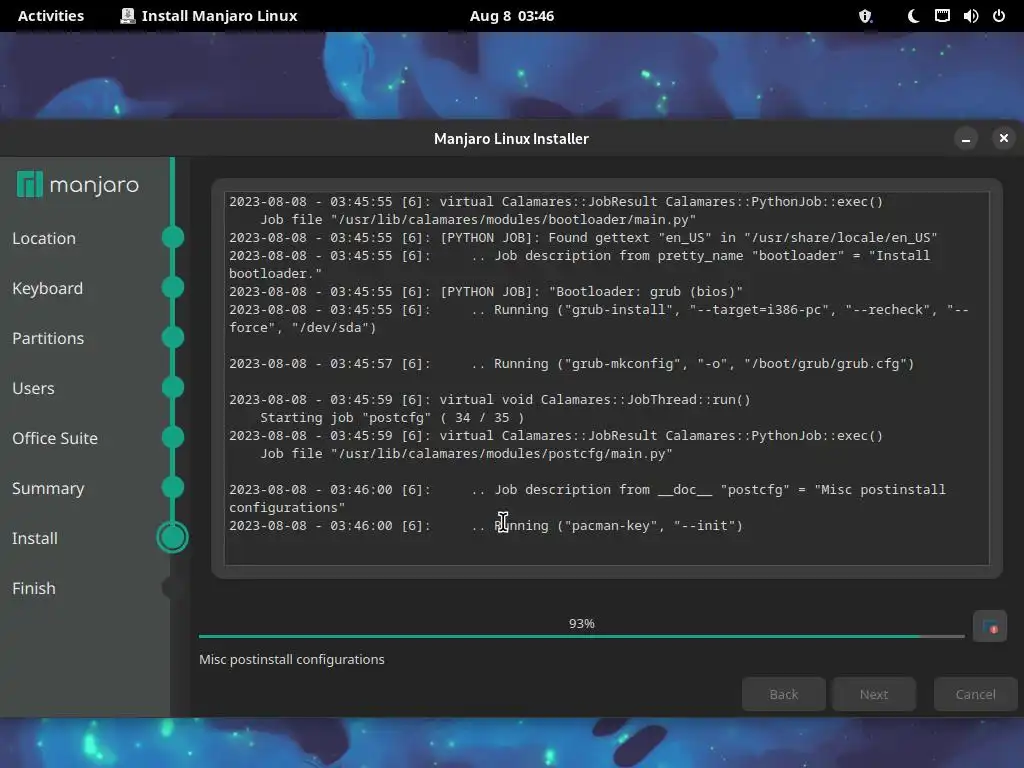1024x768 pixels.
Task: Select the active Install step marker
Action: click(173, 537)
